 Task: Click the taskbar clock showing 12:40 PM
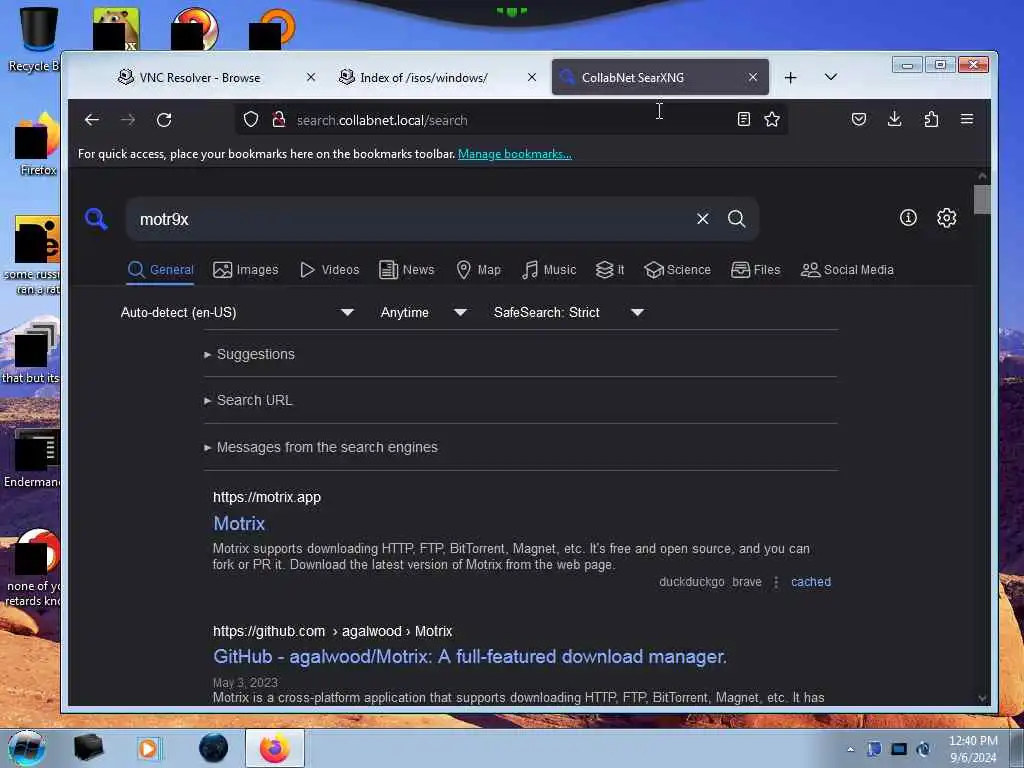click(x=973, y=749)
